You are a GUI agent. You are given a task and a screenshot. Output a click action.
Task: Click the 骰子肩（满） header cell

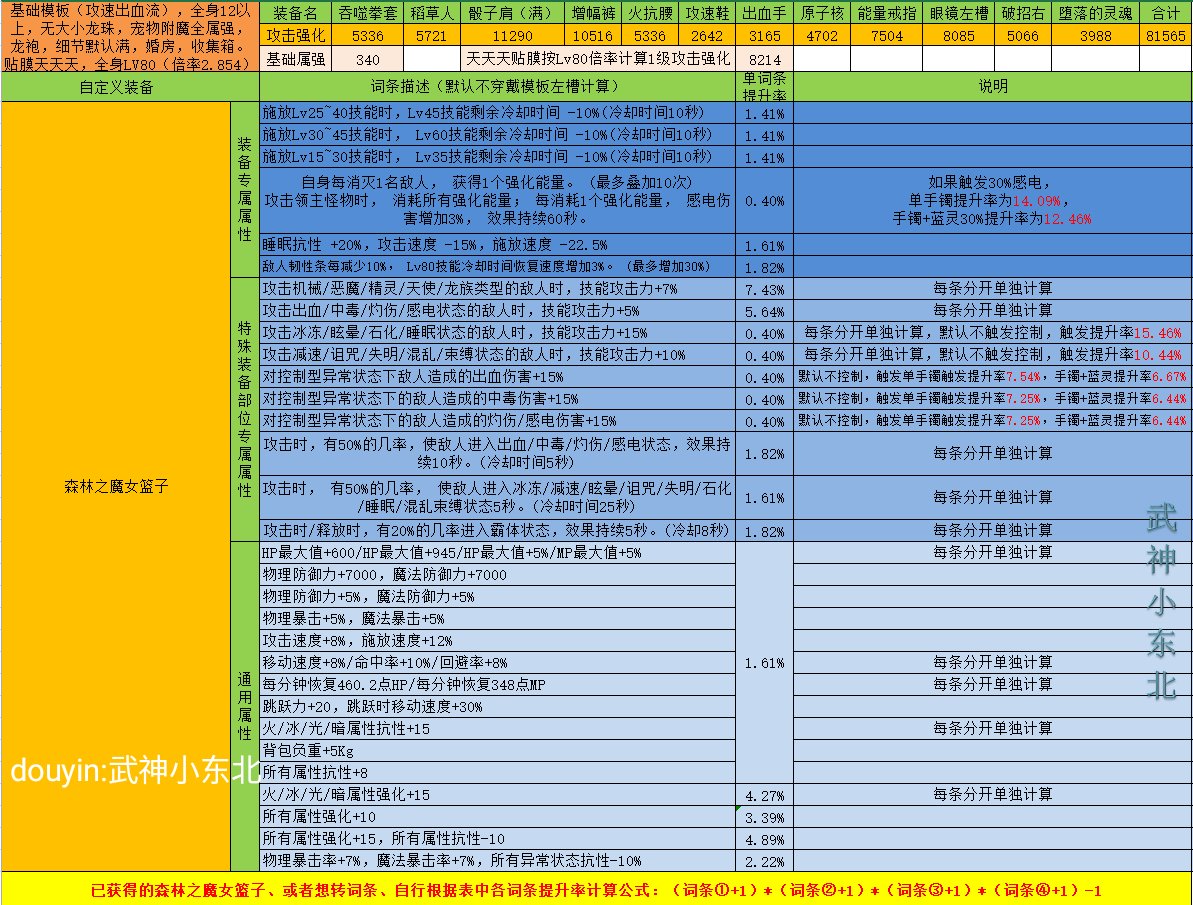point(513,13)
